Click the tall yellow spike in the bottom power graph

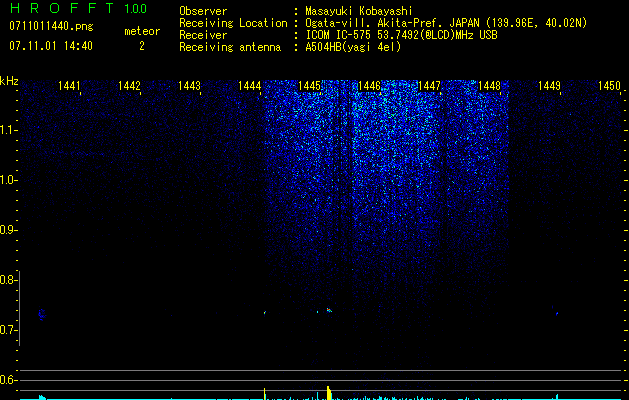point(329,393)
